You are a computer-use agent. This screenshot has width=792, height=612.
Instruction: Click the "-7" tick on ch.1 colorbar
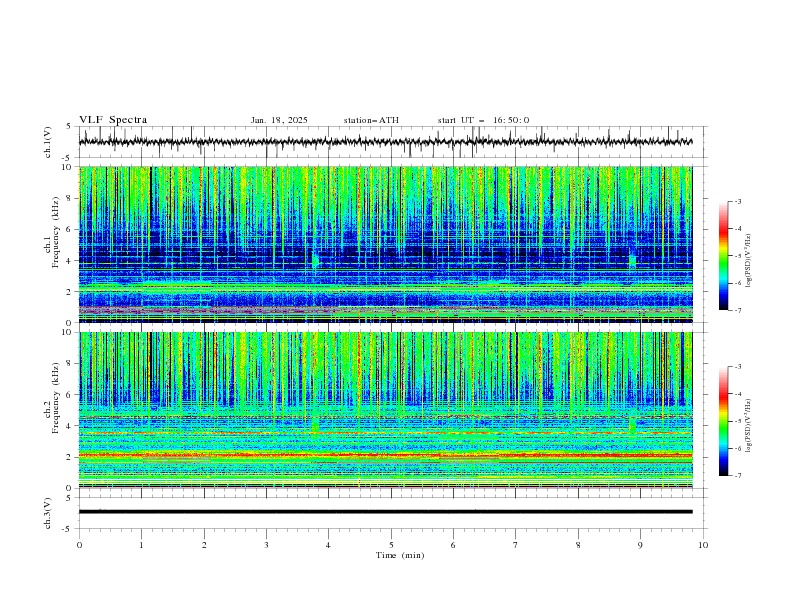(x=737, y=310)
